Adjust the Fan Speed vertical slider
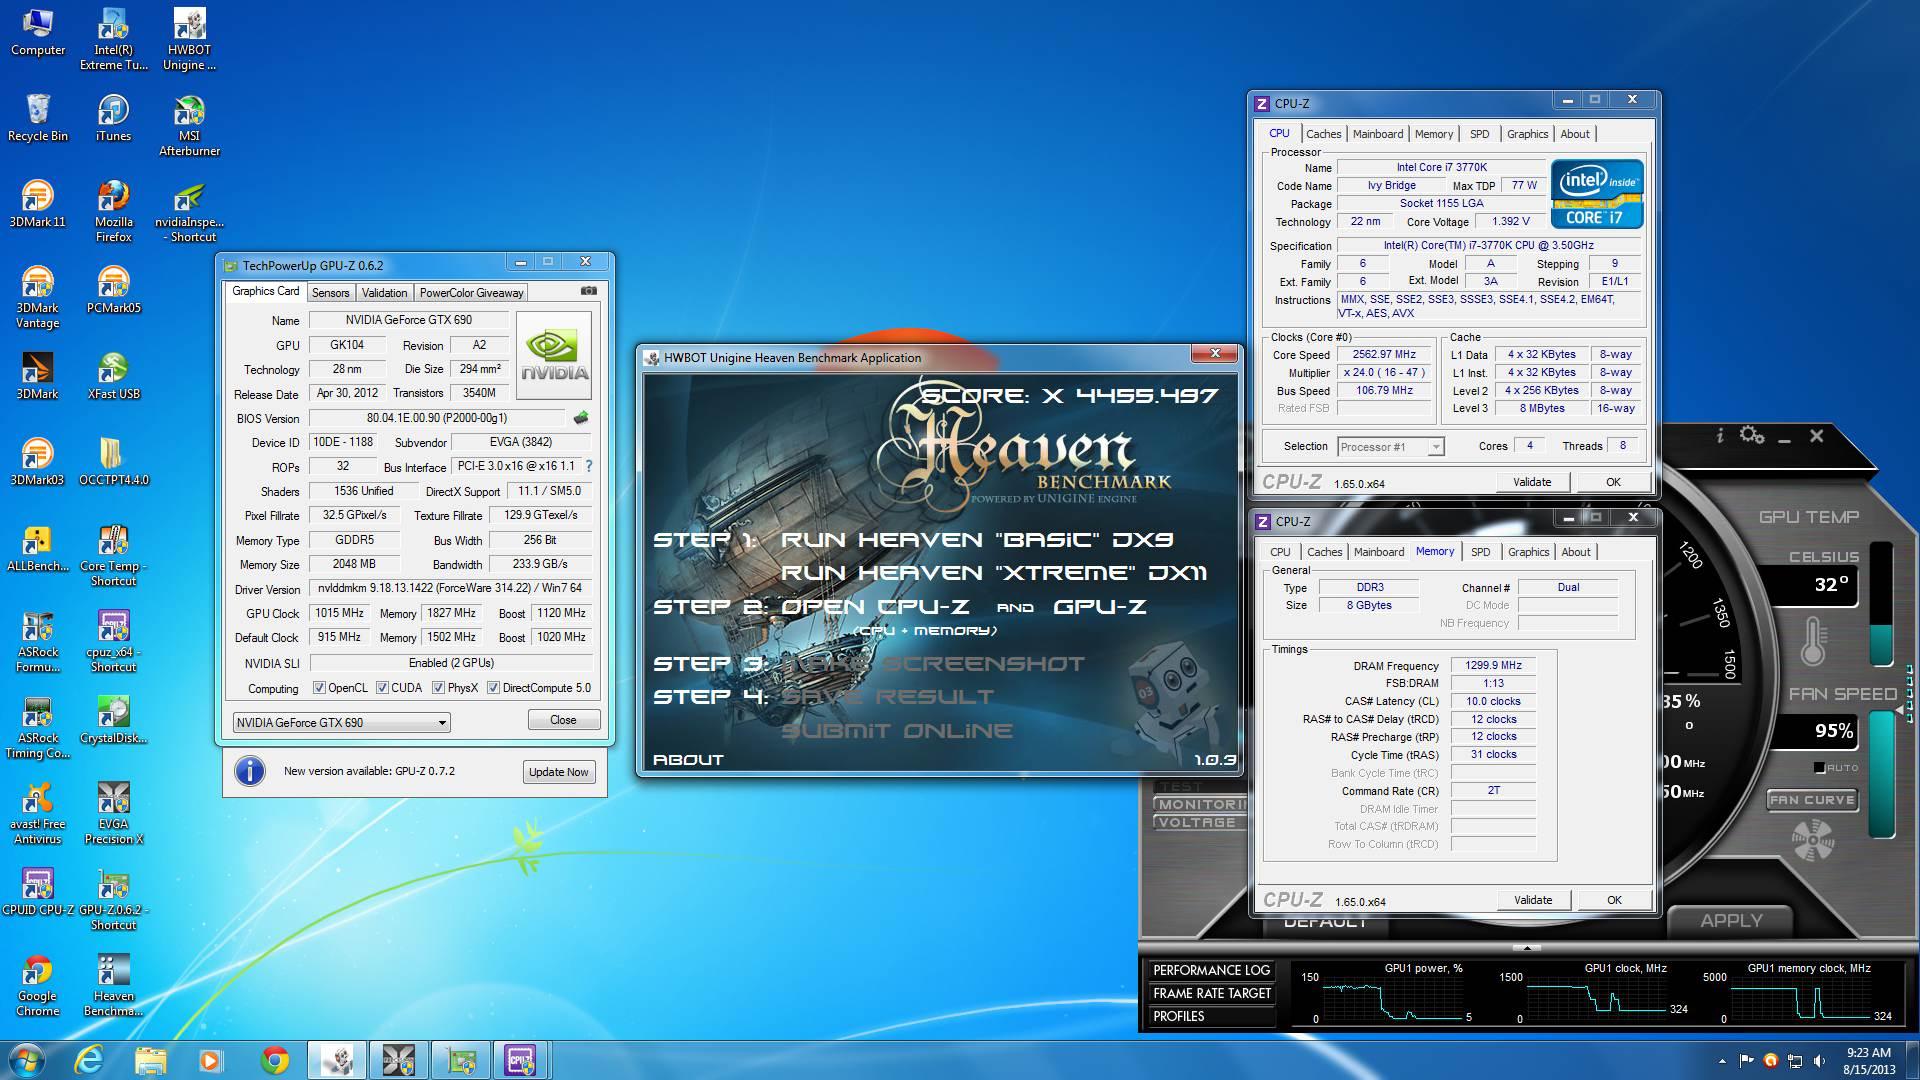Screen dimensions: 1920x1080 [1882, 775]
